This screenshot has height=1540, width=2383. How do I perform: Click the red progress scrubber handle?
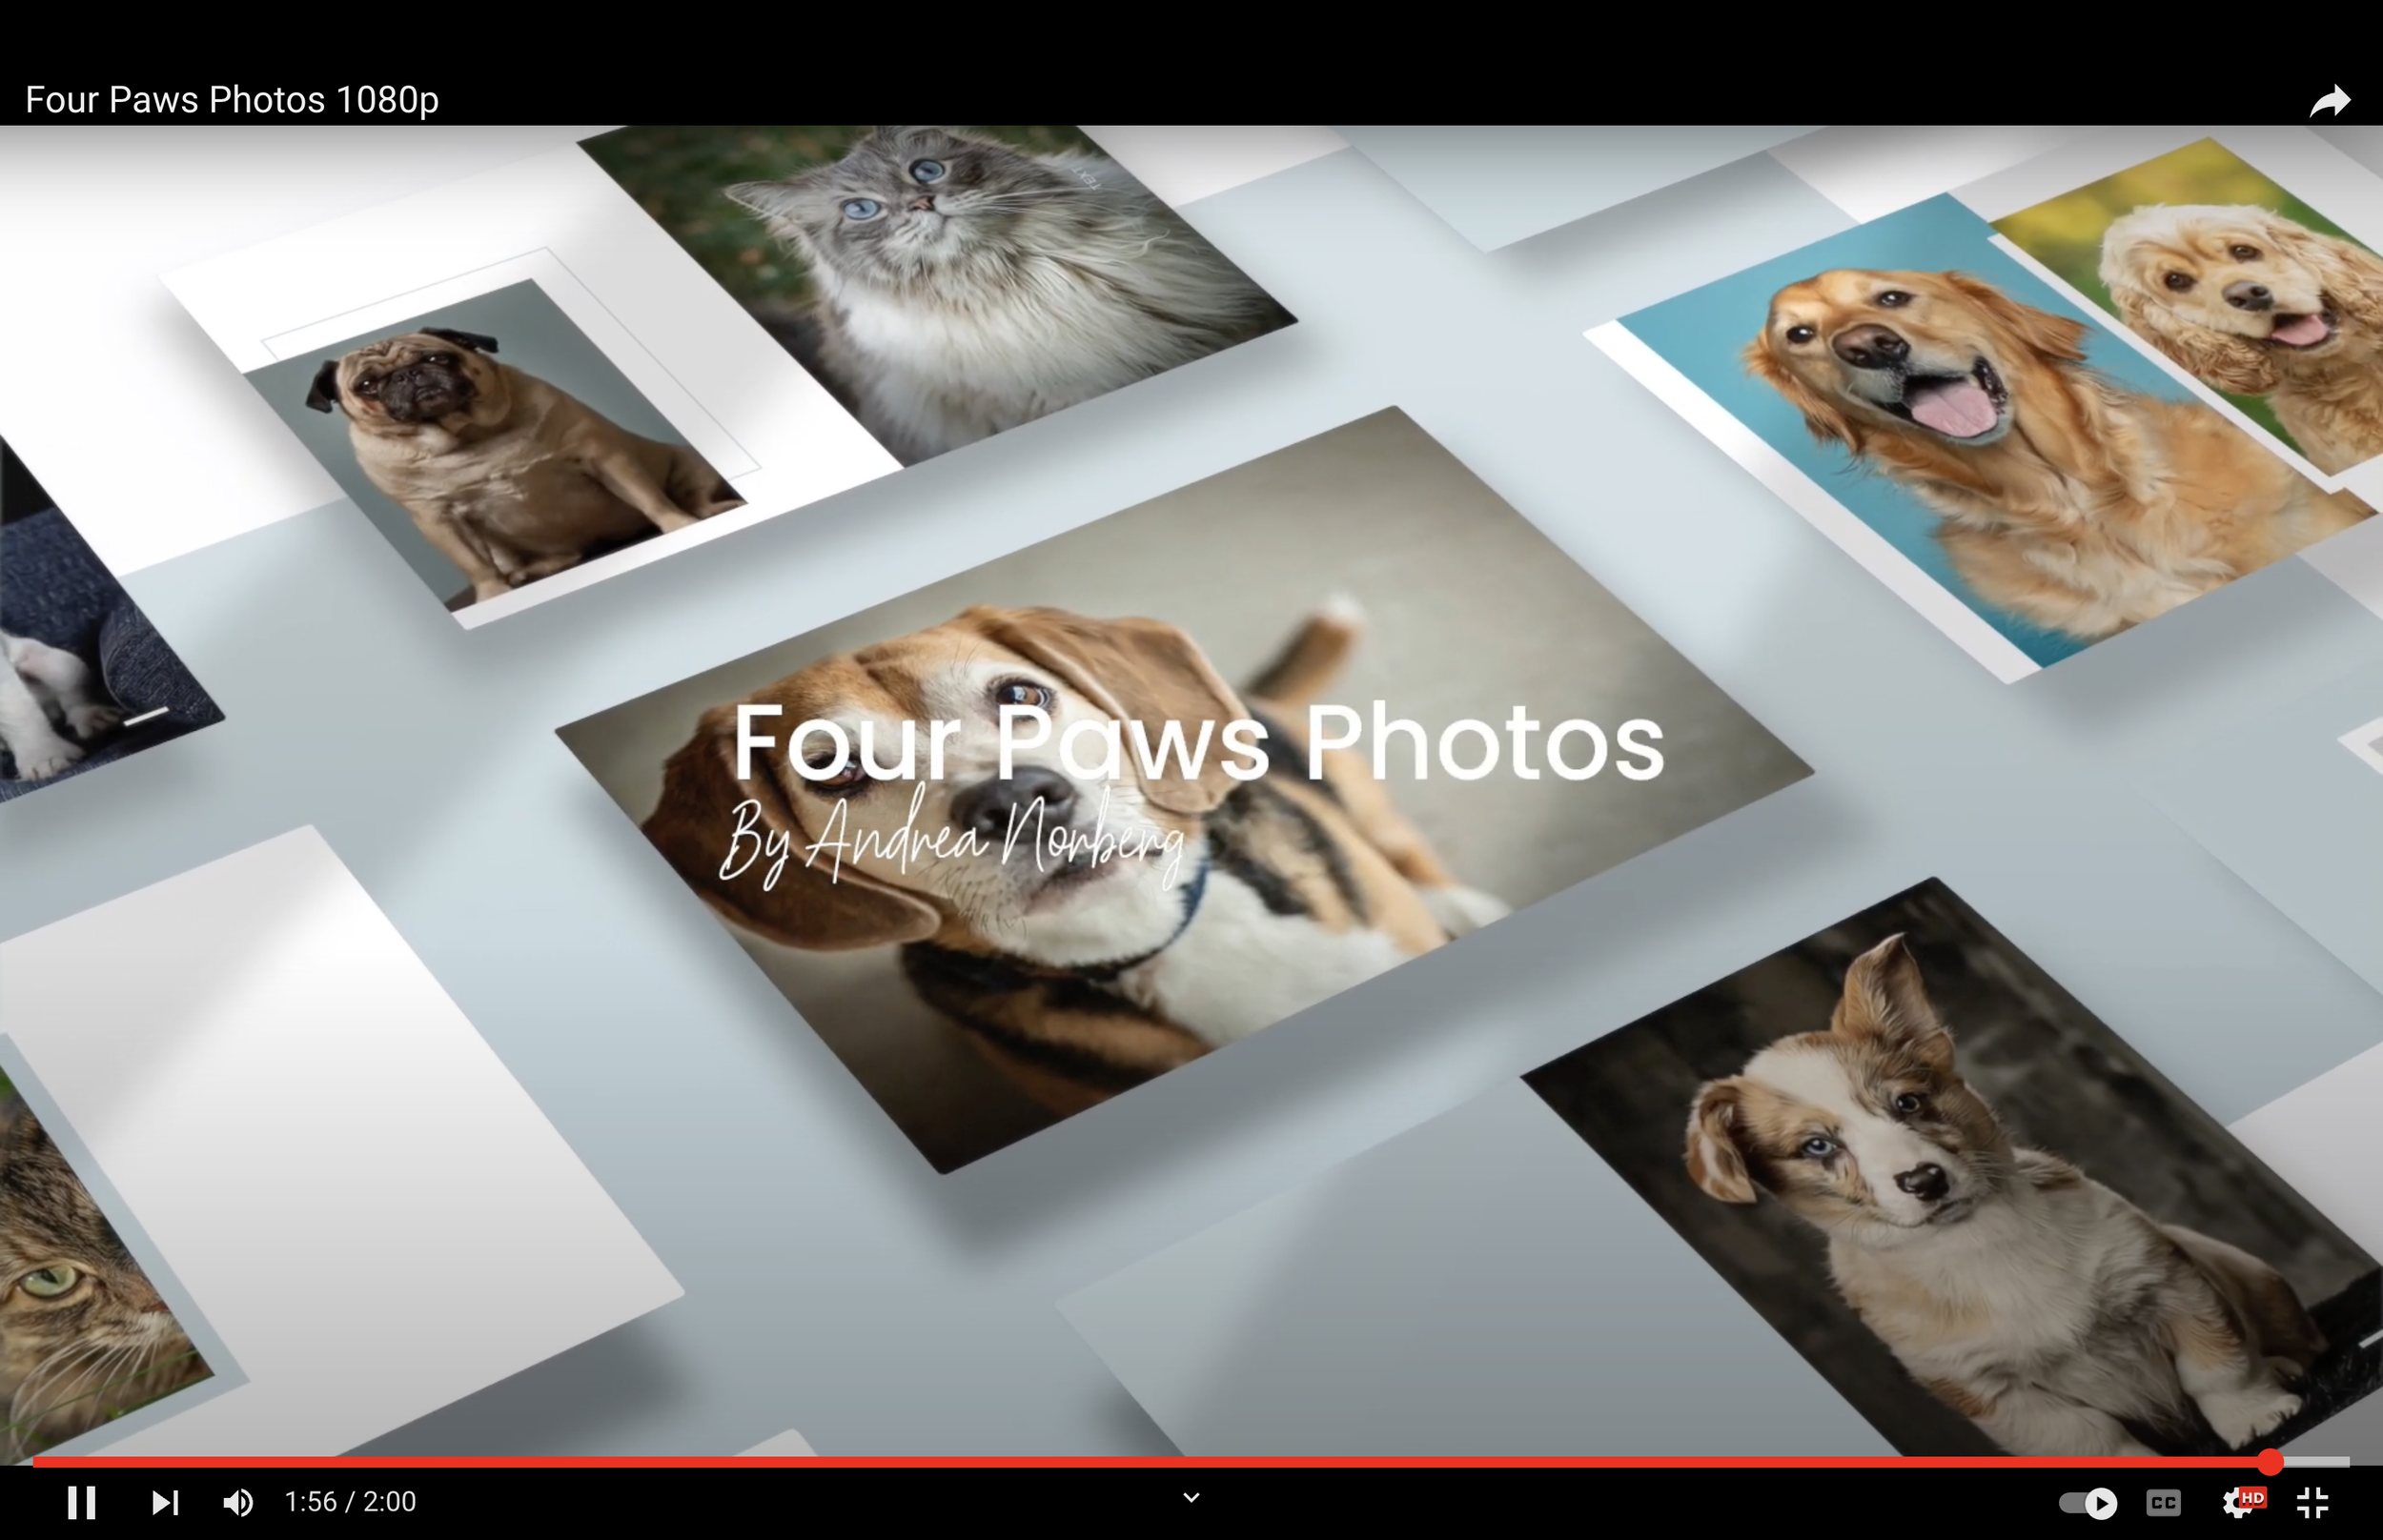(2270, 1462)
